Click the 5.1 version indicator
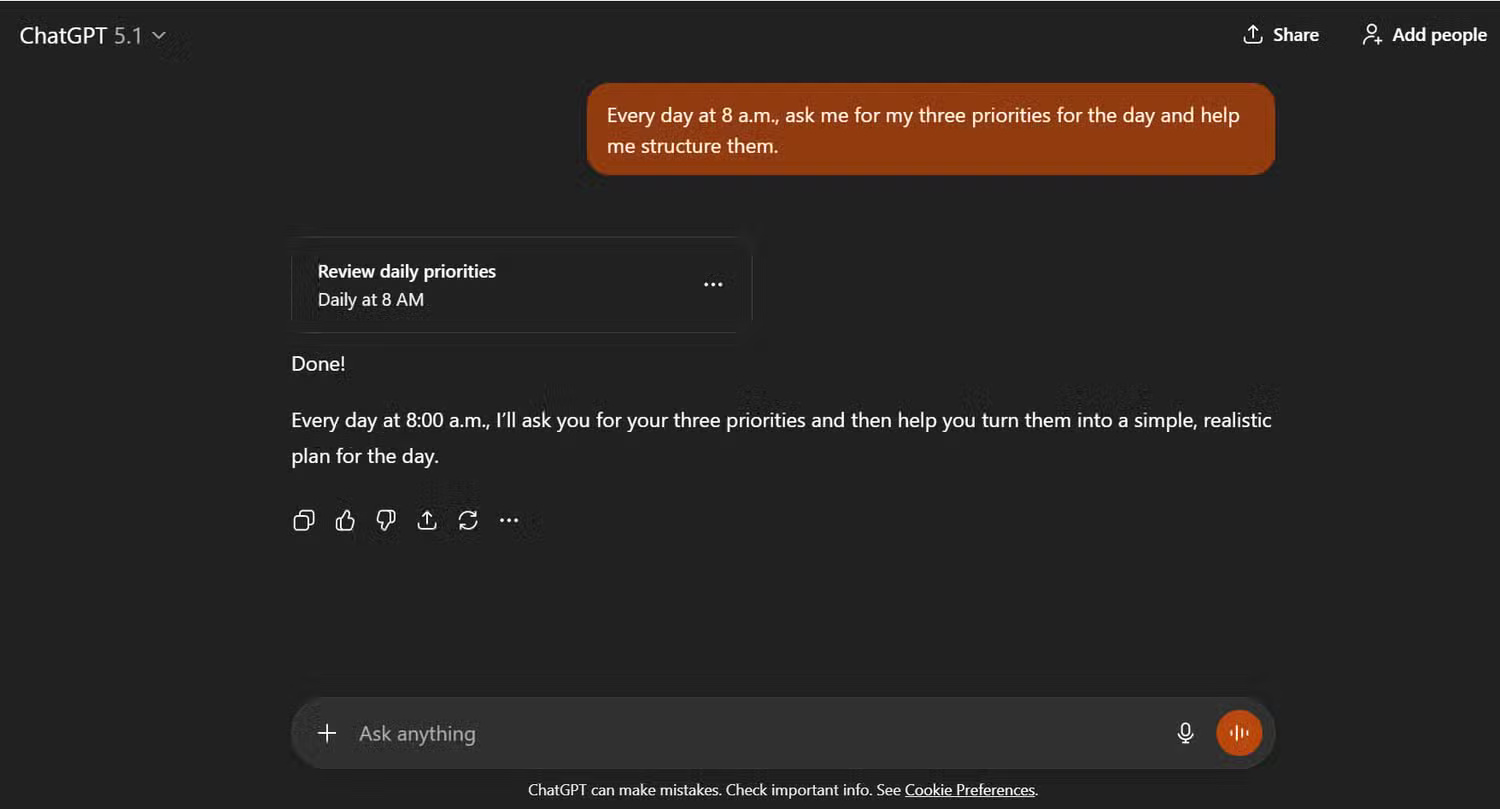1500x809 pixels. (130, 34)
